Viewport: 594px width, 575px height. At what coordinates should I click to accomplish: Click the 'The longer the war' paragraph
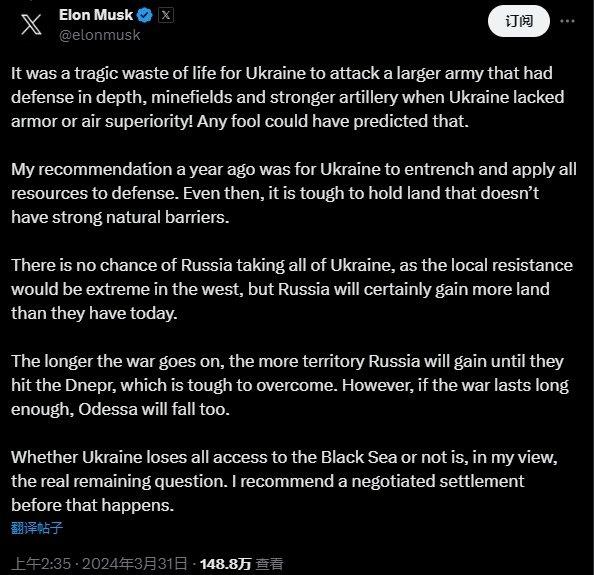[x=290, y=385]
